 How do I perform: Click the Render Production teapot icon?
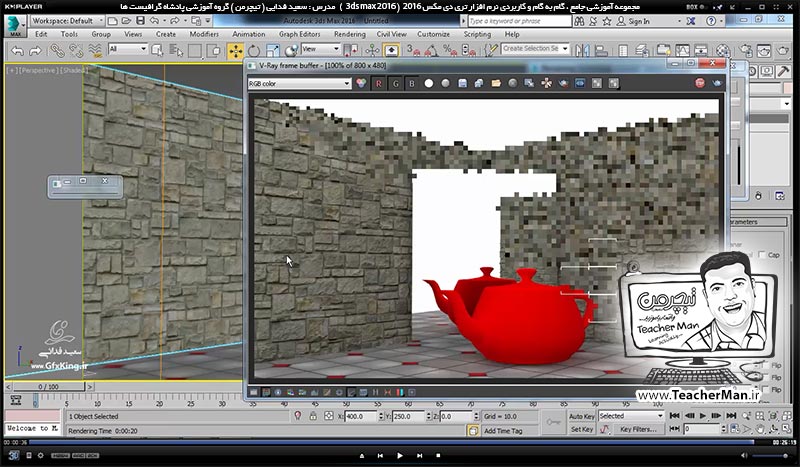point(783,51)
